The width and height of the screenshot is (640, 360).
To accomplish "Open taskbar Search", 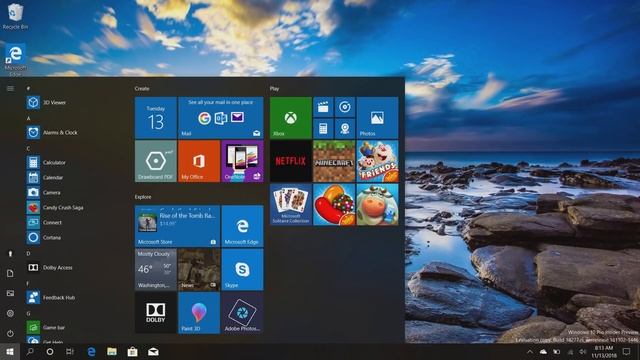I will tap(30, 351).
